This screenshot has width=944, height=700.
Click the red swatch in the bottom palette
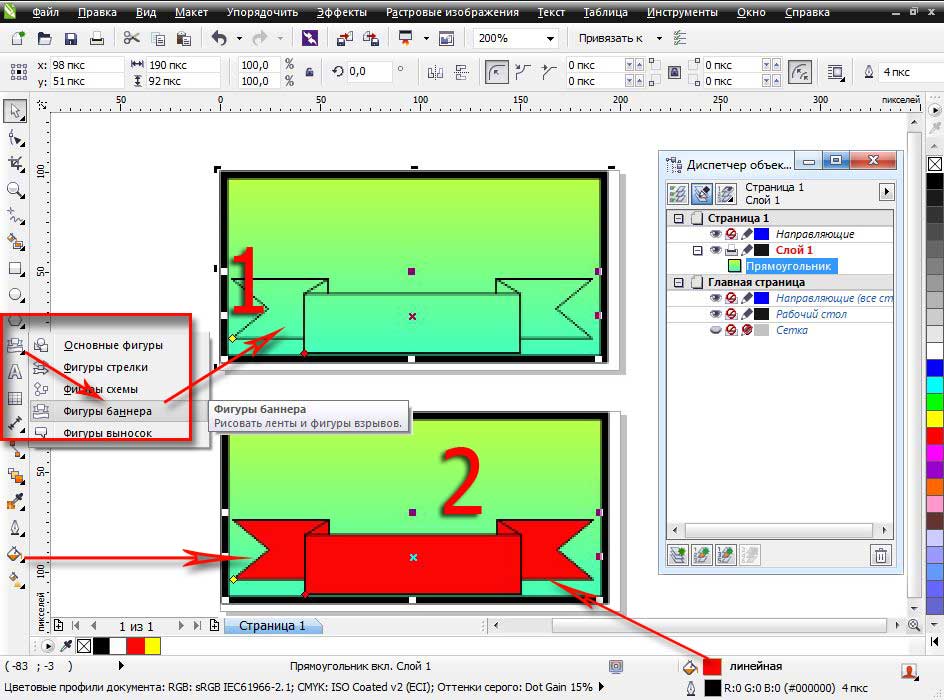(135, 646)
